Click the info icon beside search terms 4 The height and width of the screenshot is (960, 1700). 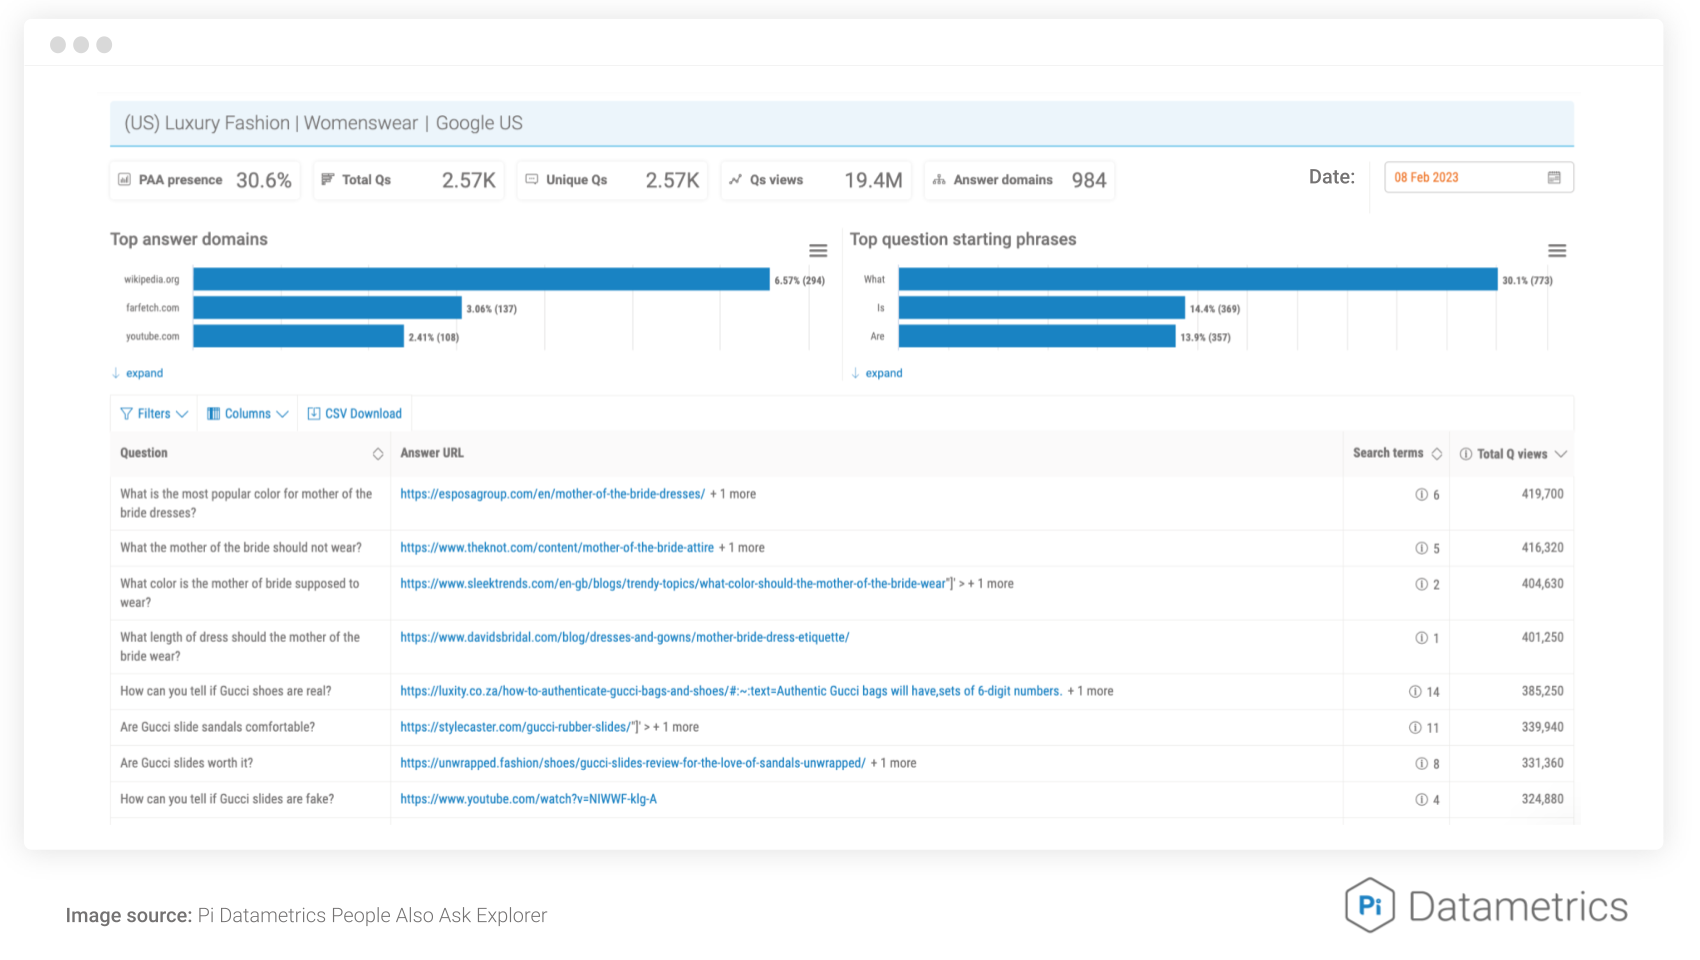tap(1421, 800)
